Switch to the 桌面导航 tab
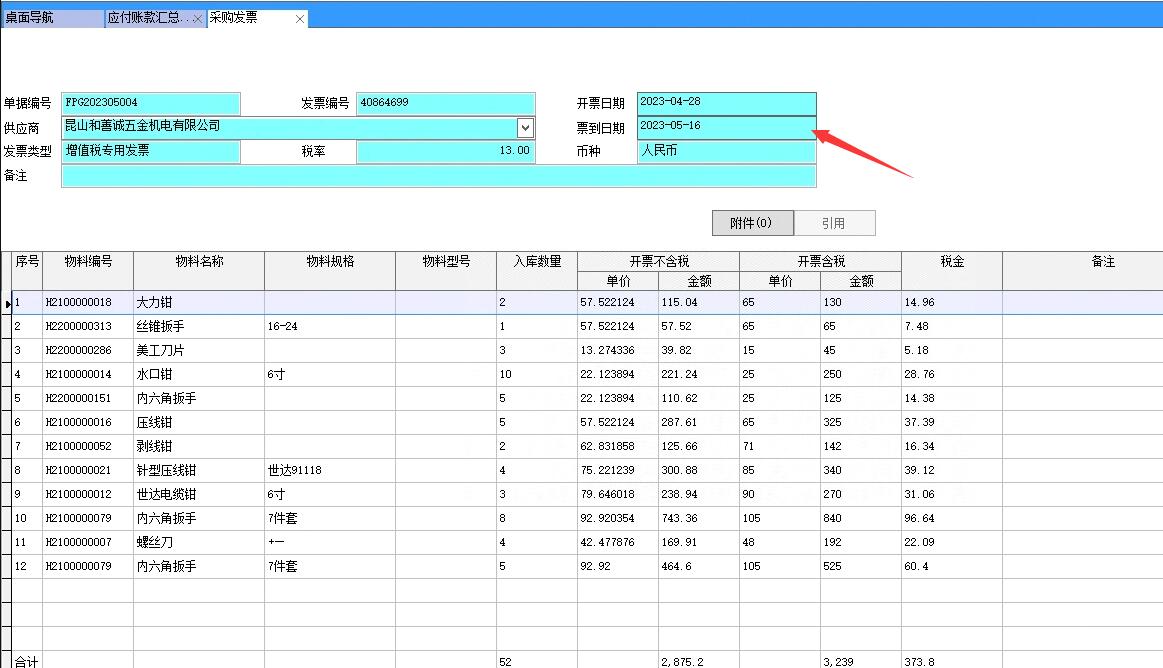The height and width of the screenshot is (668, 1163). (x=52, y=18)
